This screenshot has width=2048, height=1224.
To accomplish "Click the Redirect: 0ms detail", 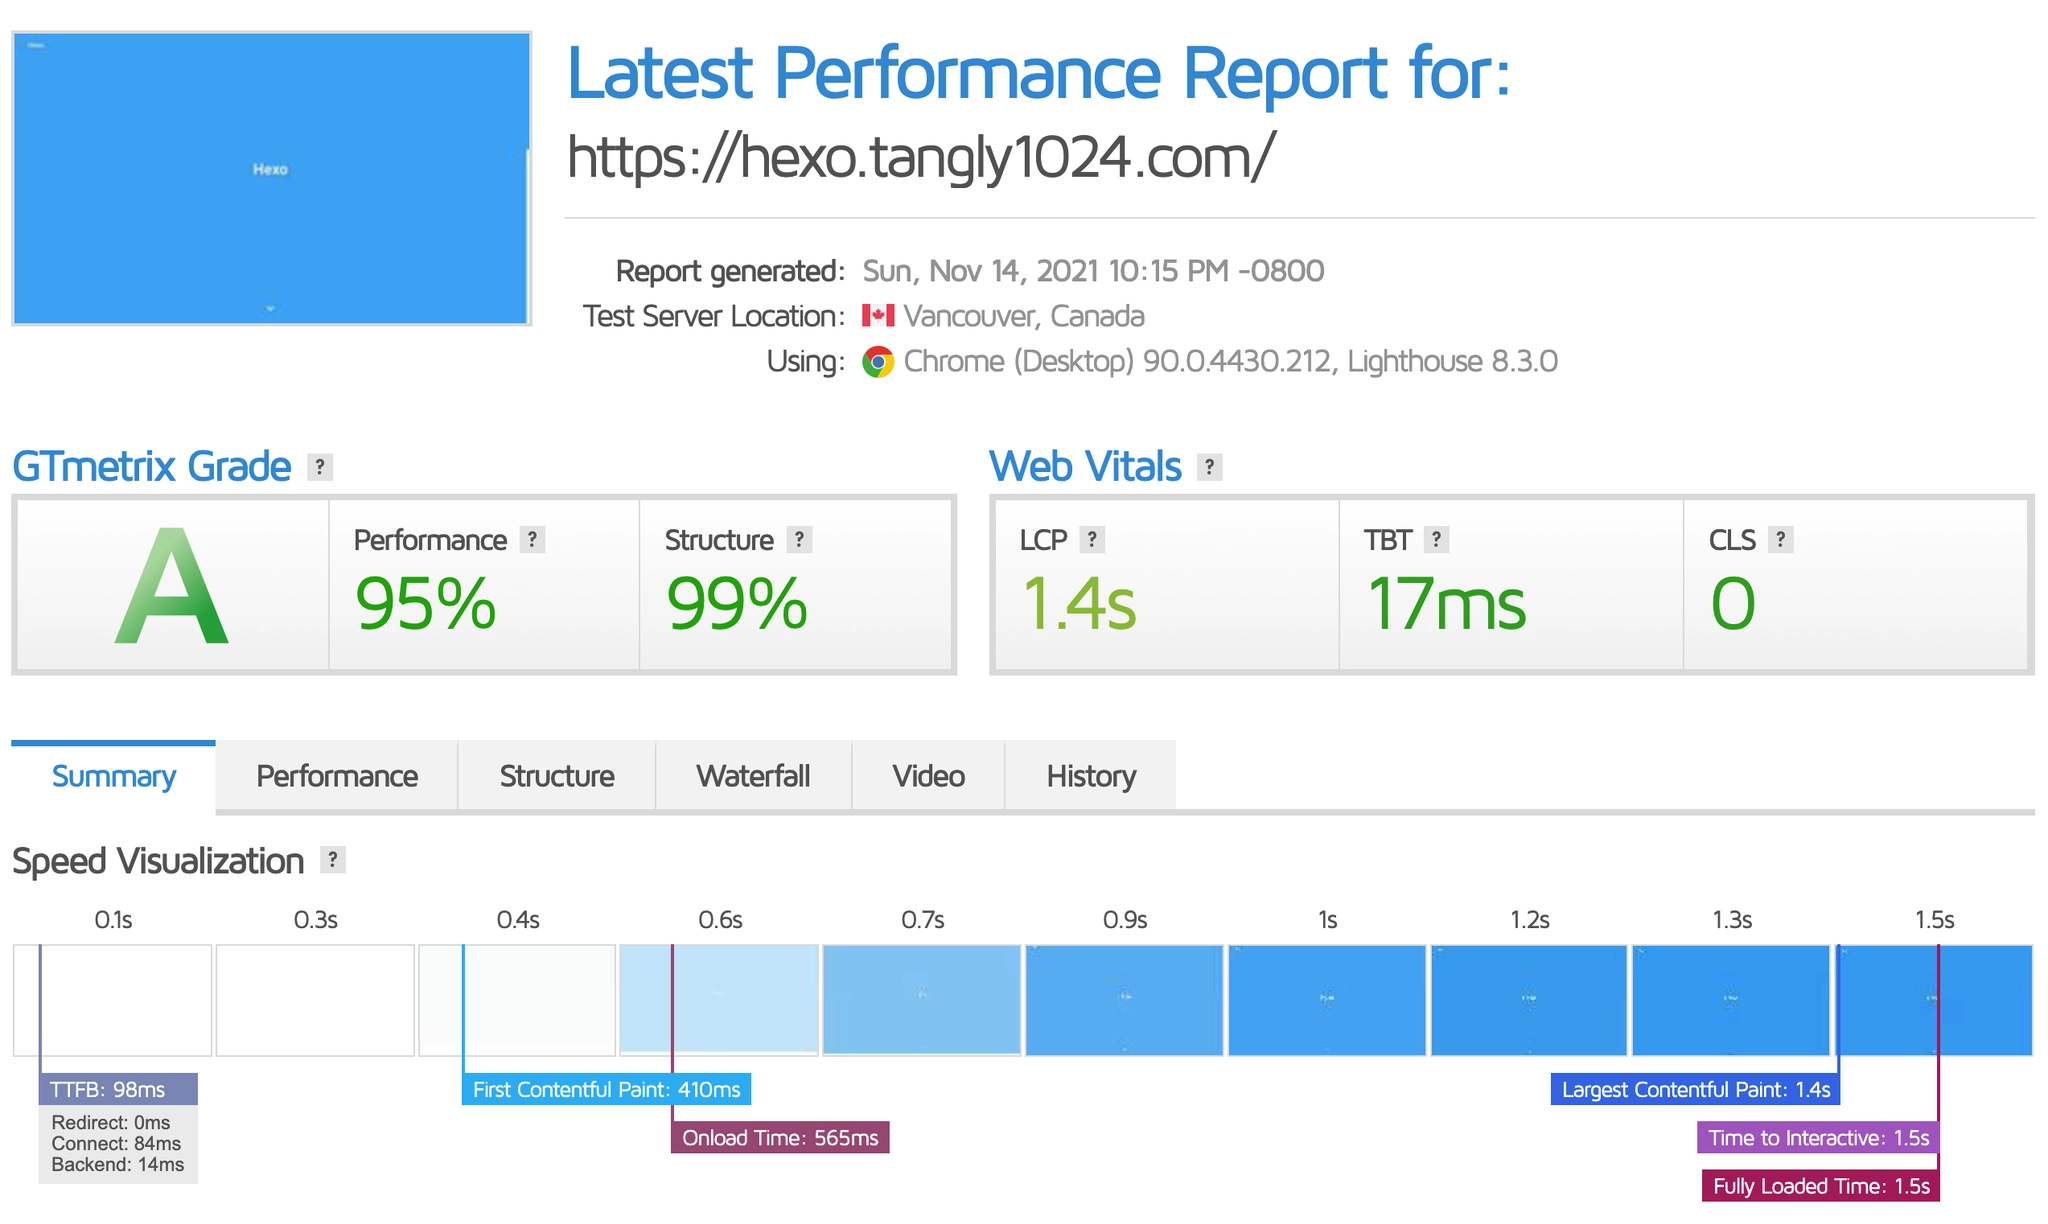I will (x=111, y=1123).
